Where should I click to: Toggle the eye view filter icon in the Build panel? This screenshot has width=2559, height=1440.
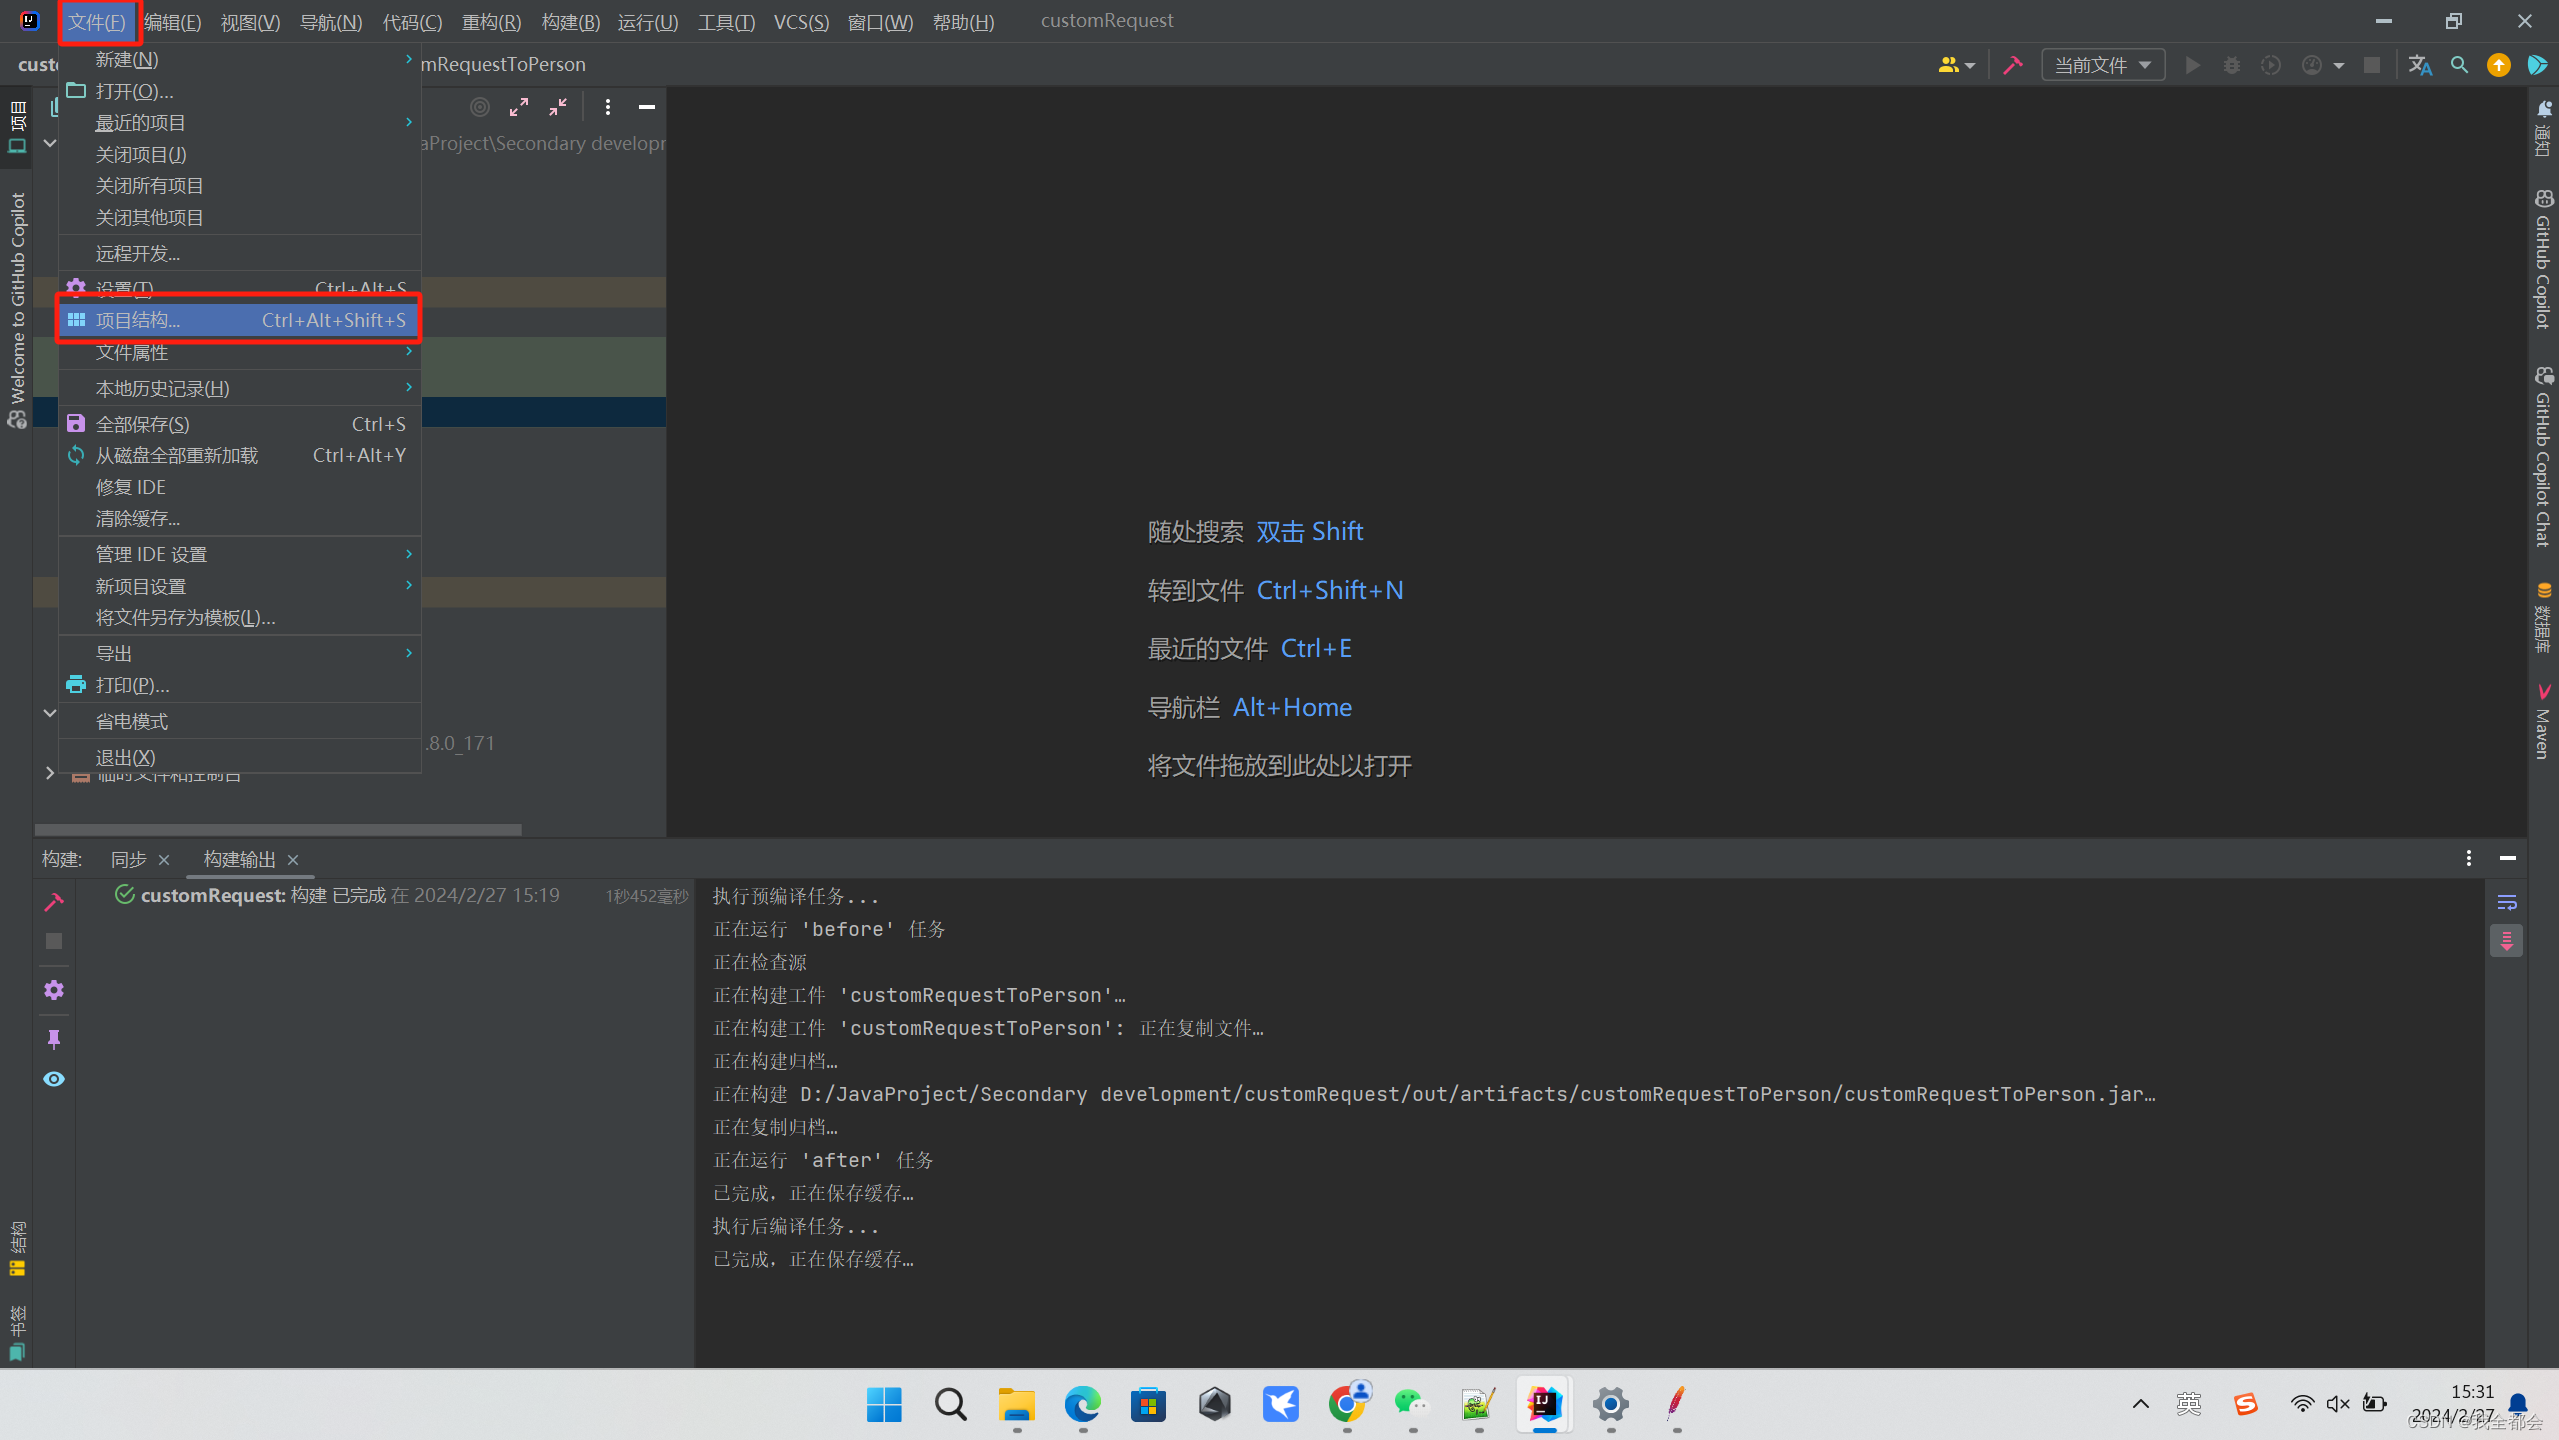point(54,1079)
